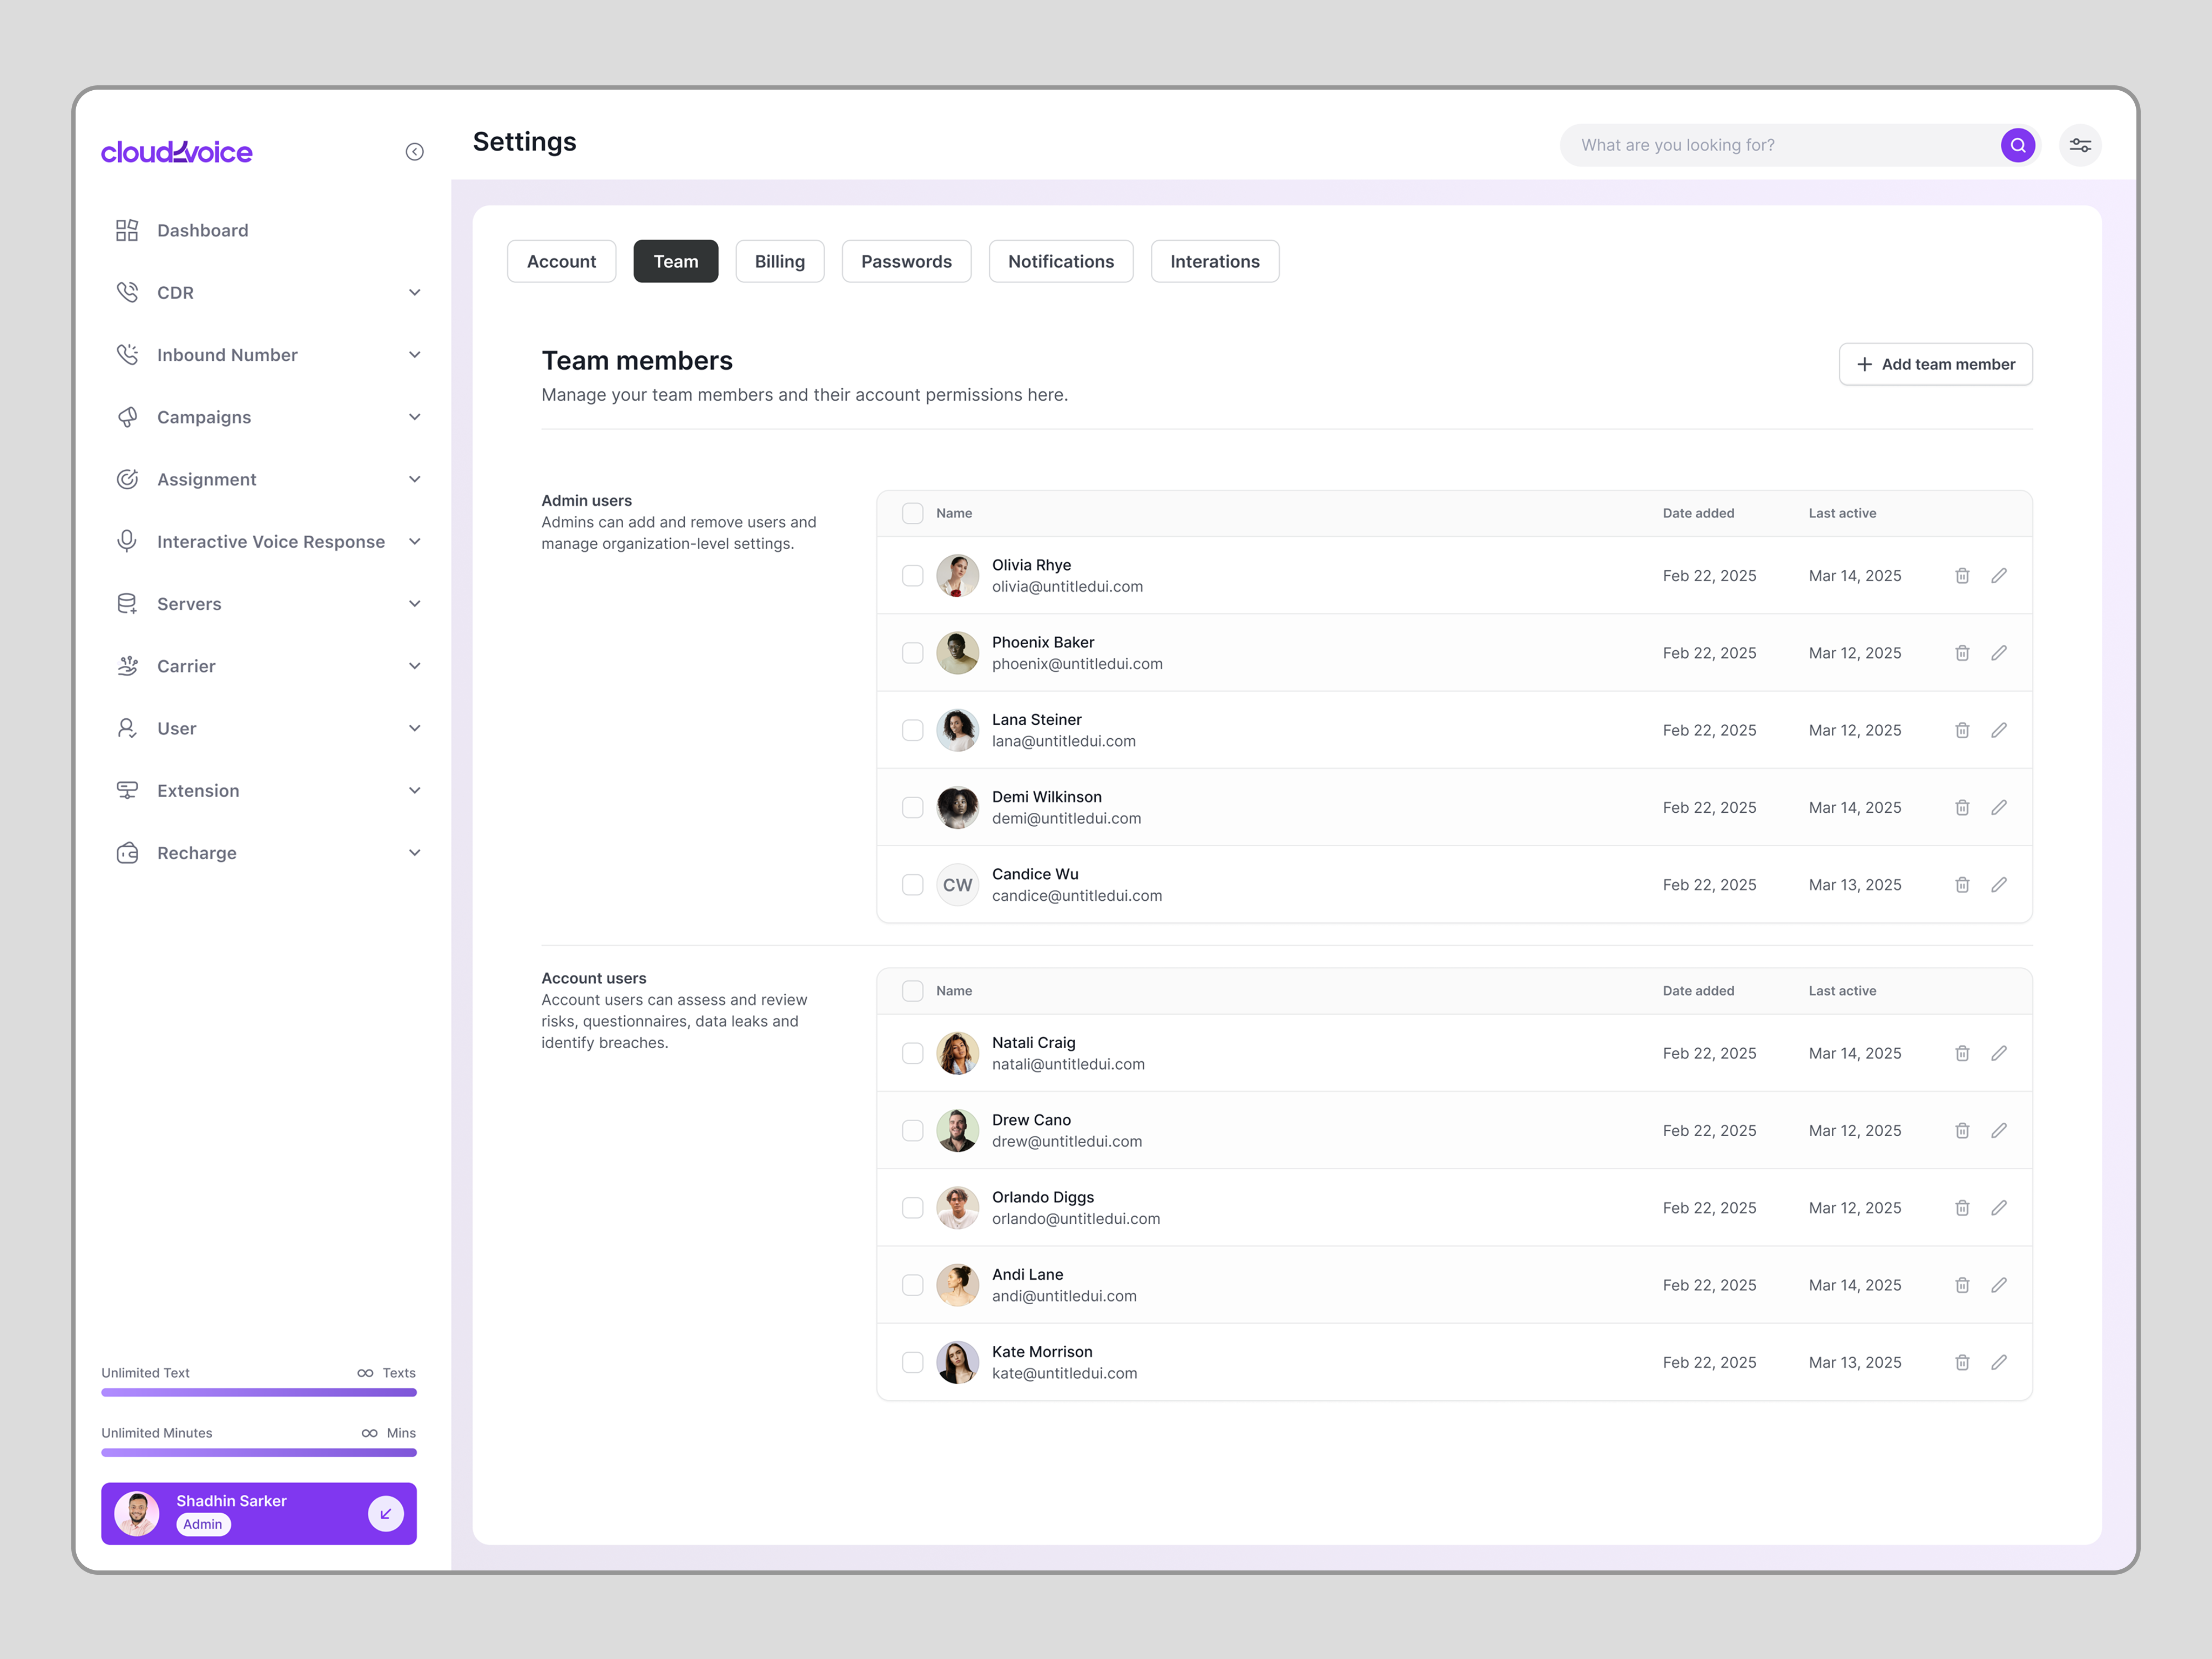The image size is (2212, 1659).
Task: Edit Phoenix Baker with pencil icon
Action: [1999, 653]
